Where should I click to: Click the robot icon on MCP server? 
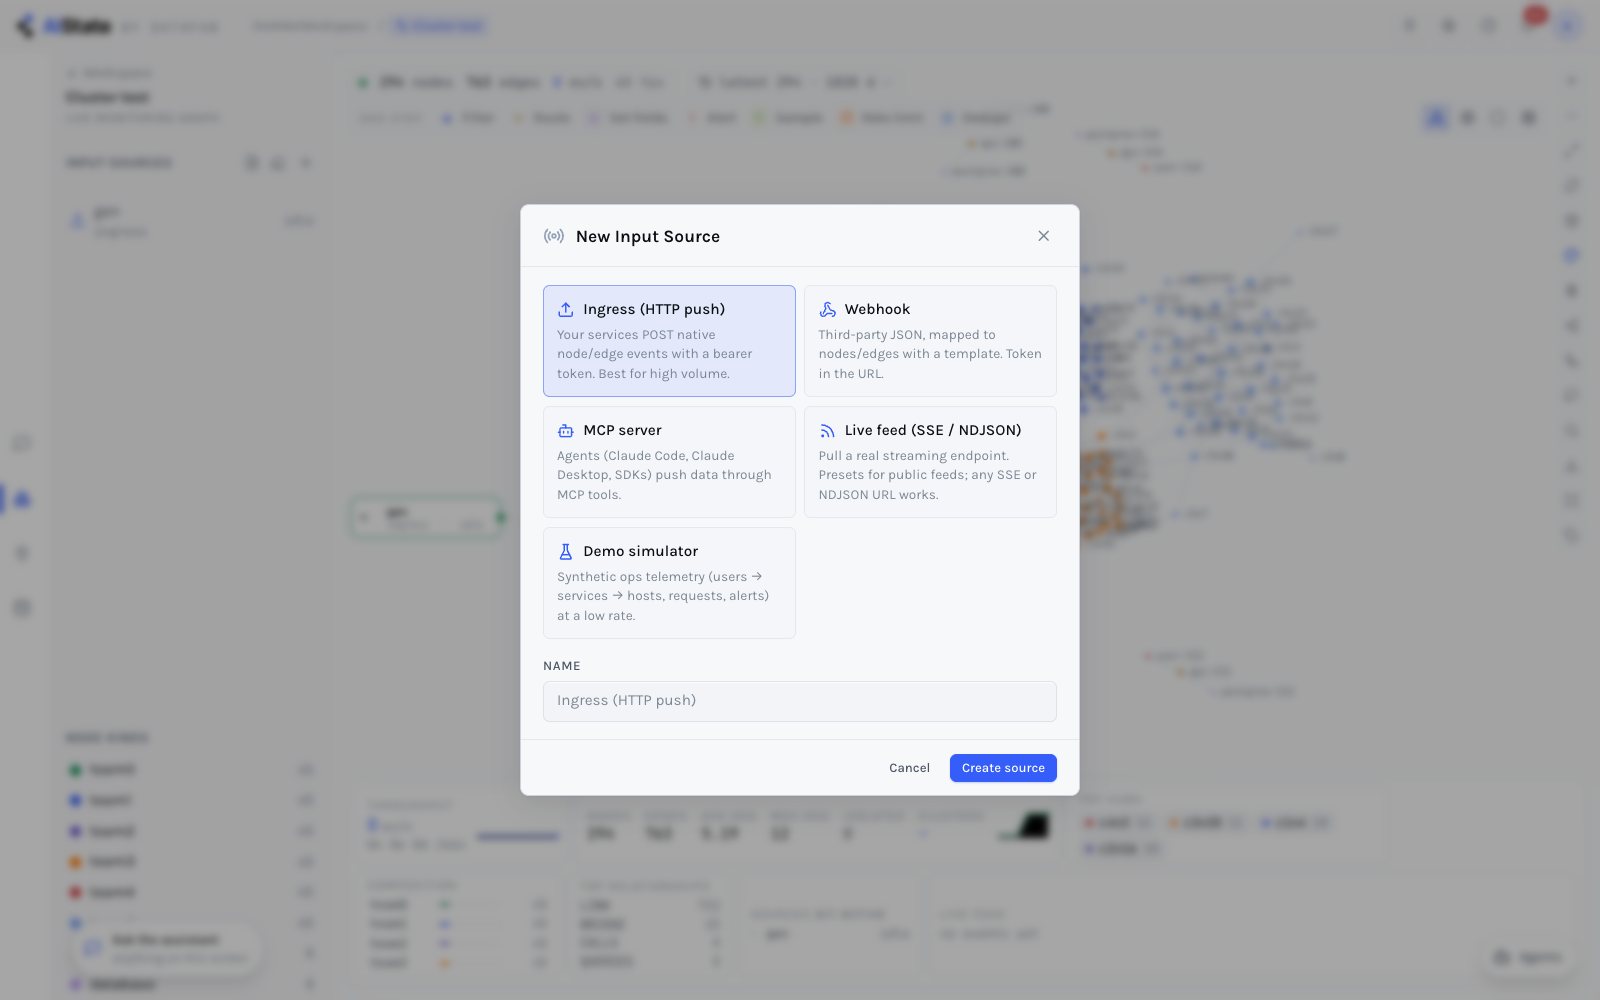(x=566, y=431)
